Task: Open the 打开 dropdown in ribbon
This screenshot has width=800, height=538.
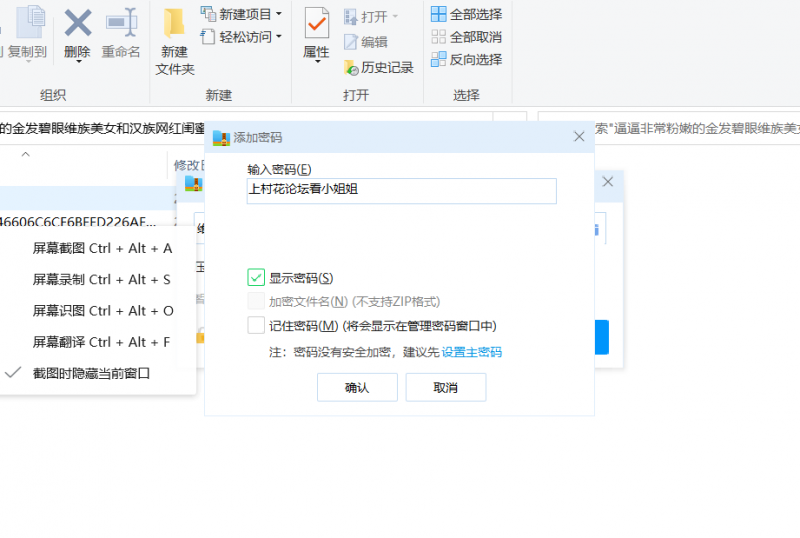Action: [x=394, y=17]
